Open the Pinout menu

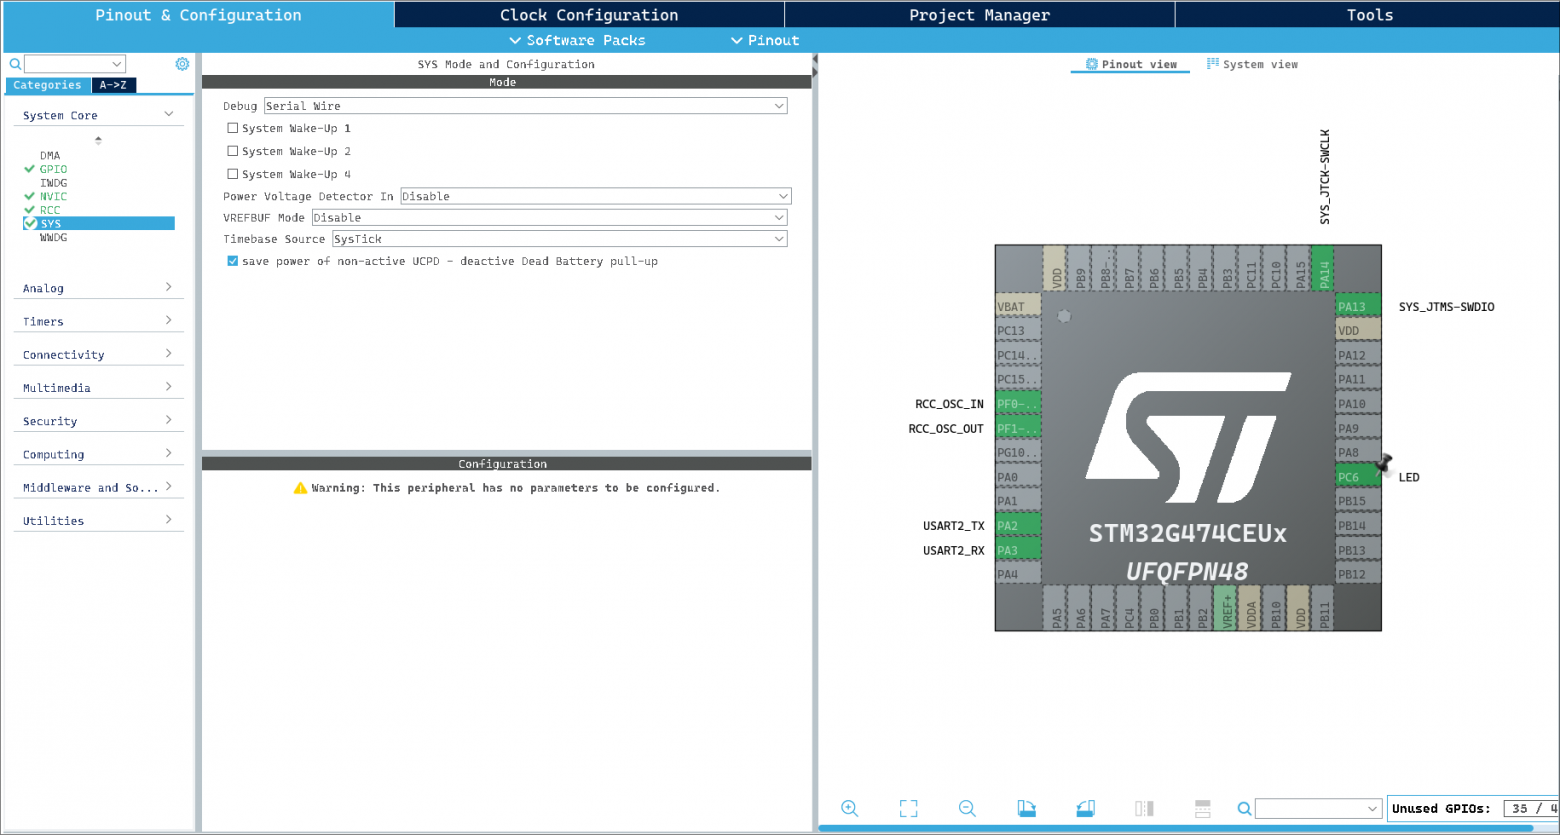tap(765, 40)
